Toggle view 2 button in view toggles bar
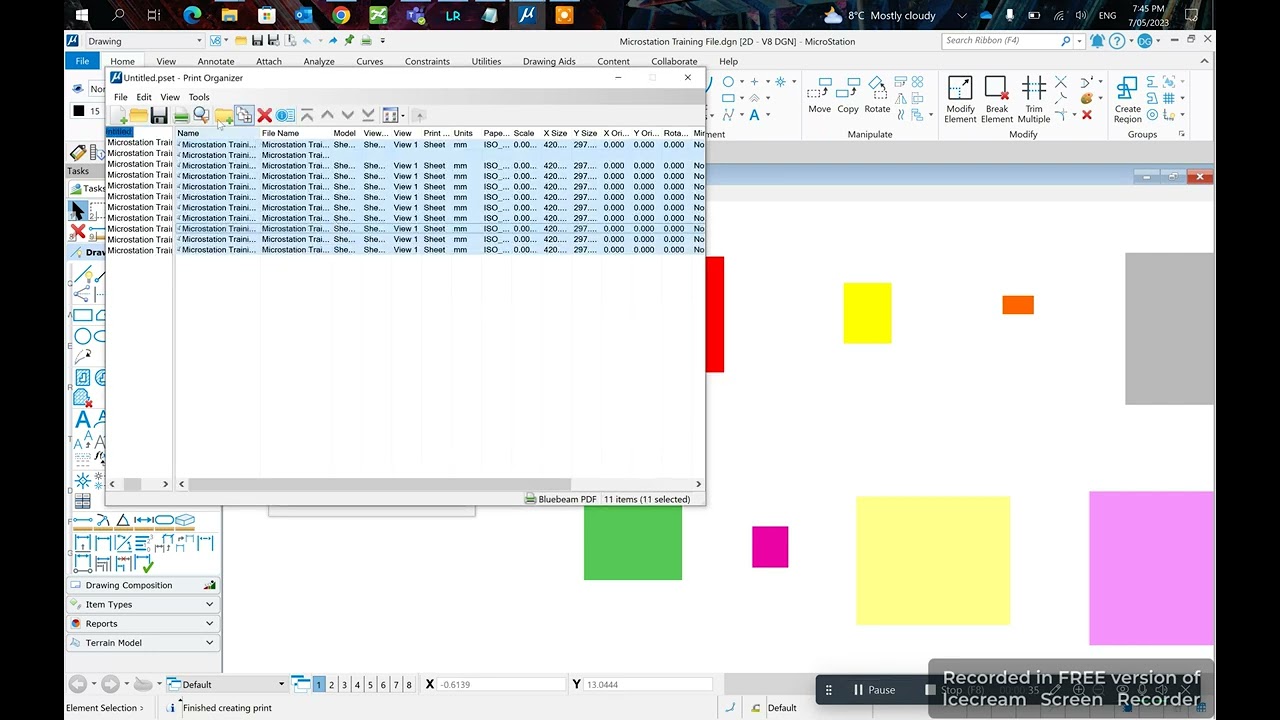Screen dimensions: 1280x720 click(332, 685)
